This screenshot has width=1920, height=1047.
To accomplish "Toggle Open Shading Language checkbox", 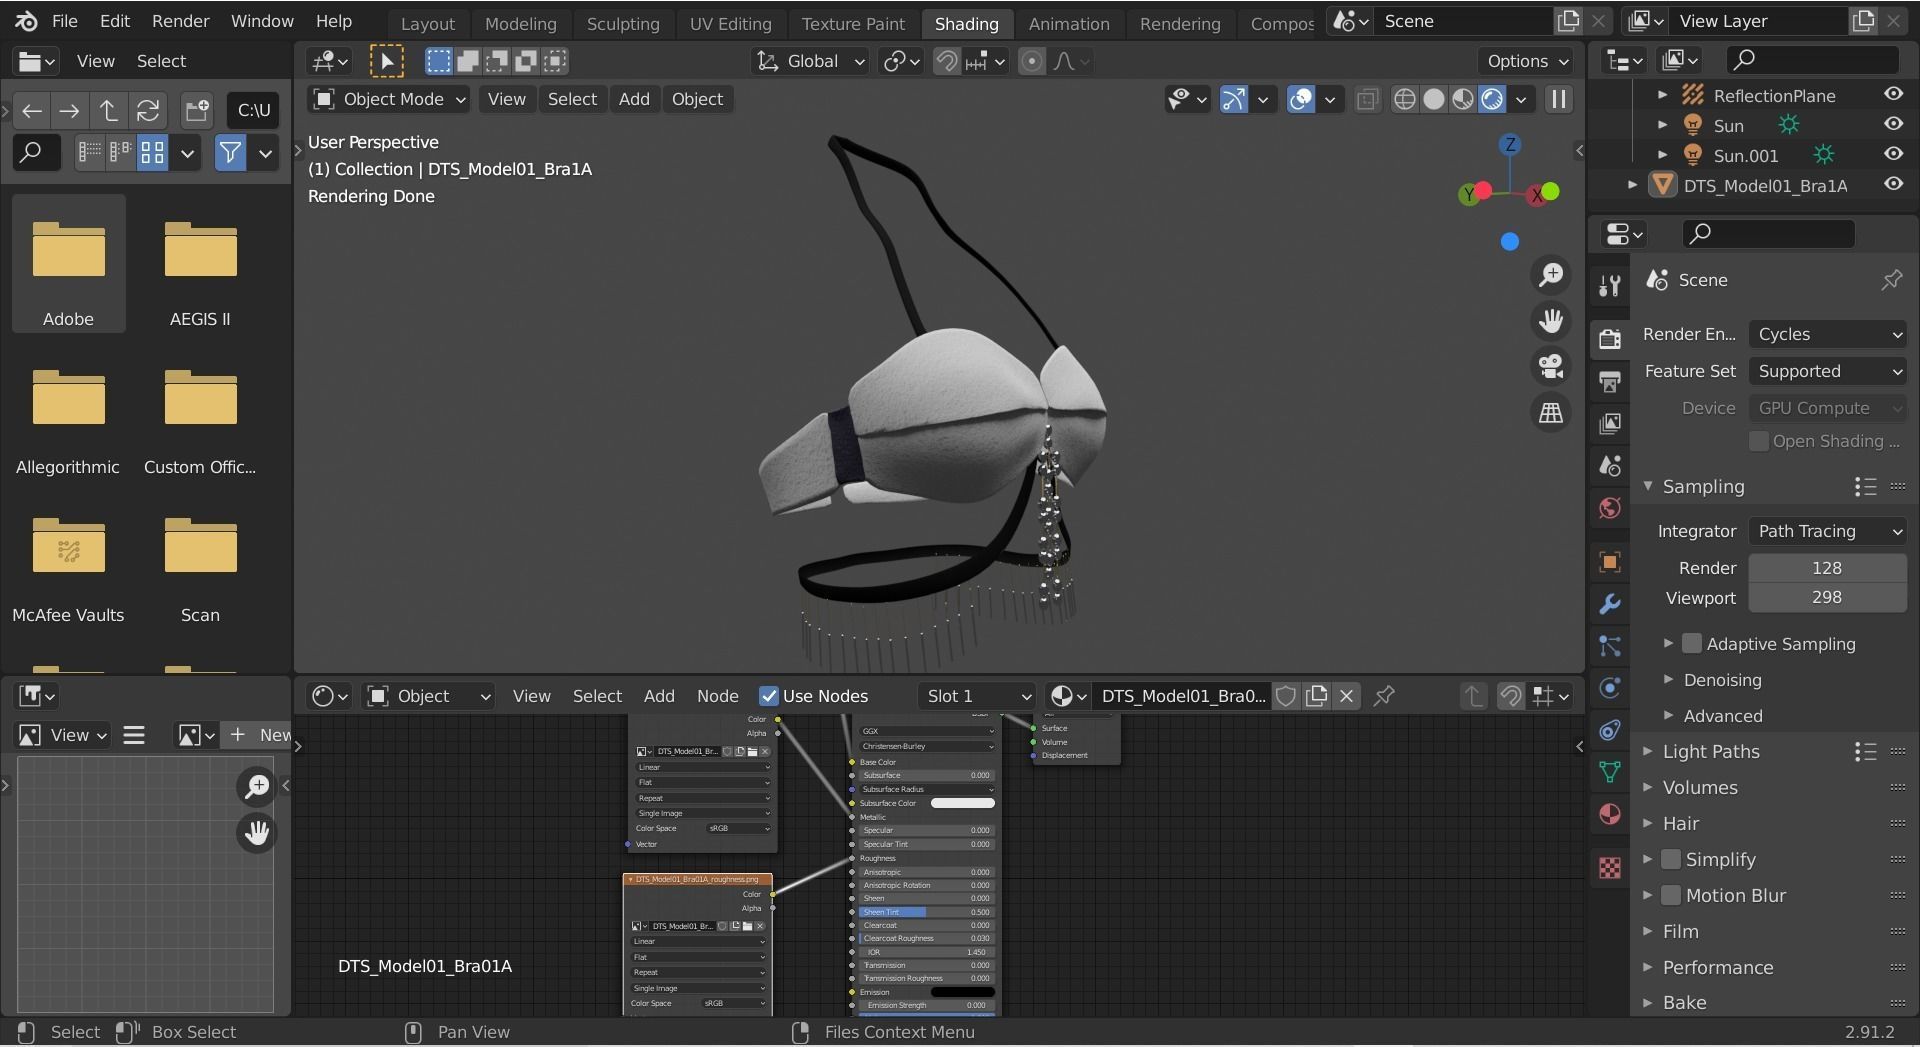I will (1758, 441).
